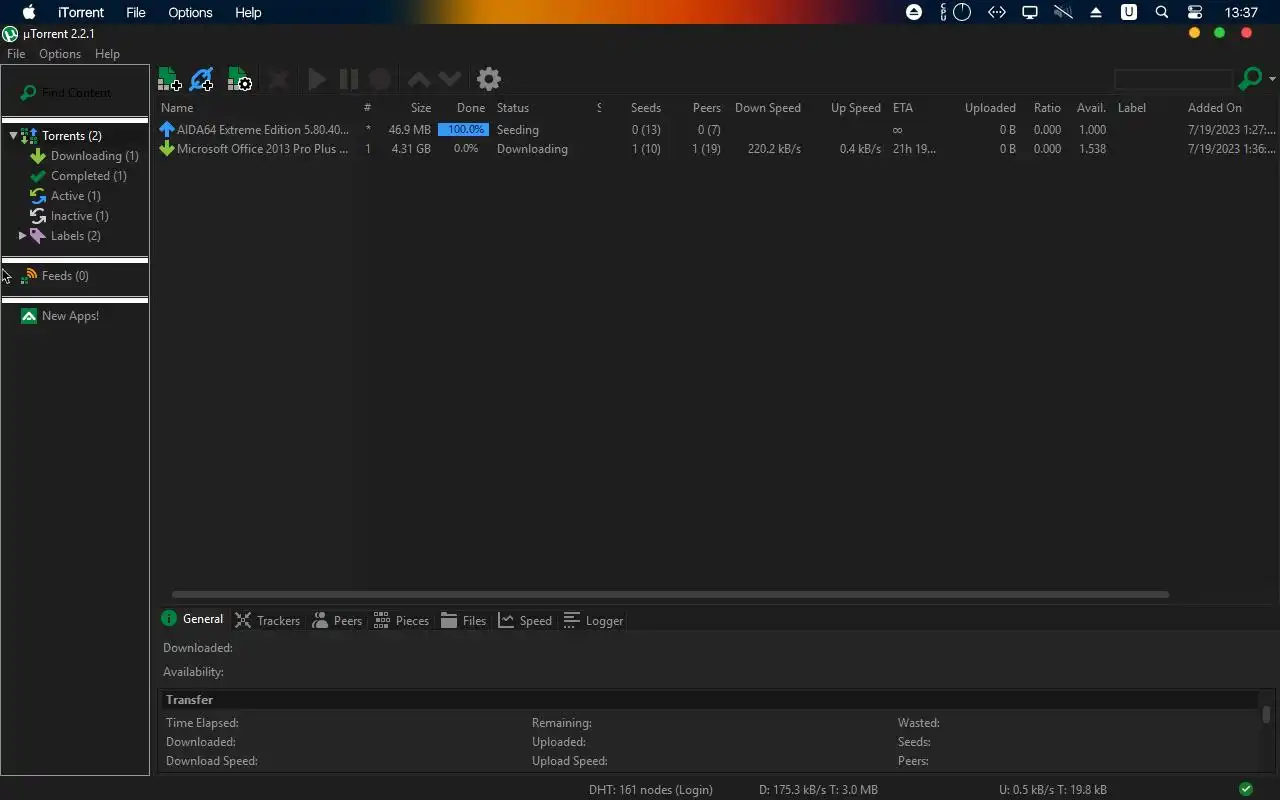Select the Microsoft Office 2013 Pro Plus torrent

click(x=717, y=149)
